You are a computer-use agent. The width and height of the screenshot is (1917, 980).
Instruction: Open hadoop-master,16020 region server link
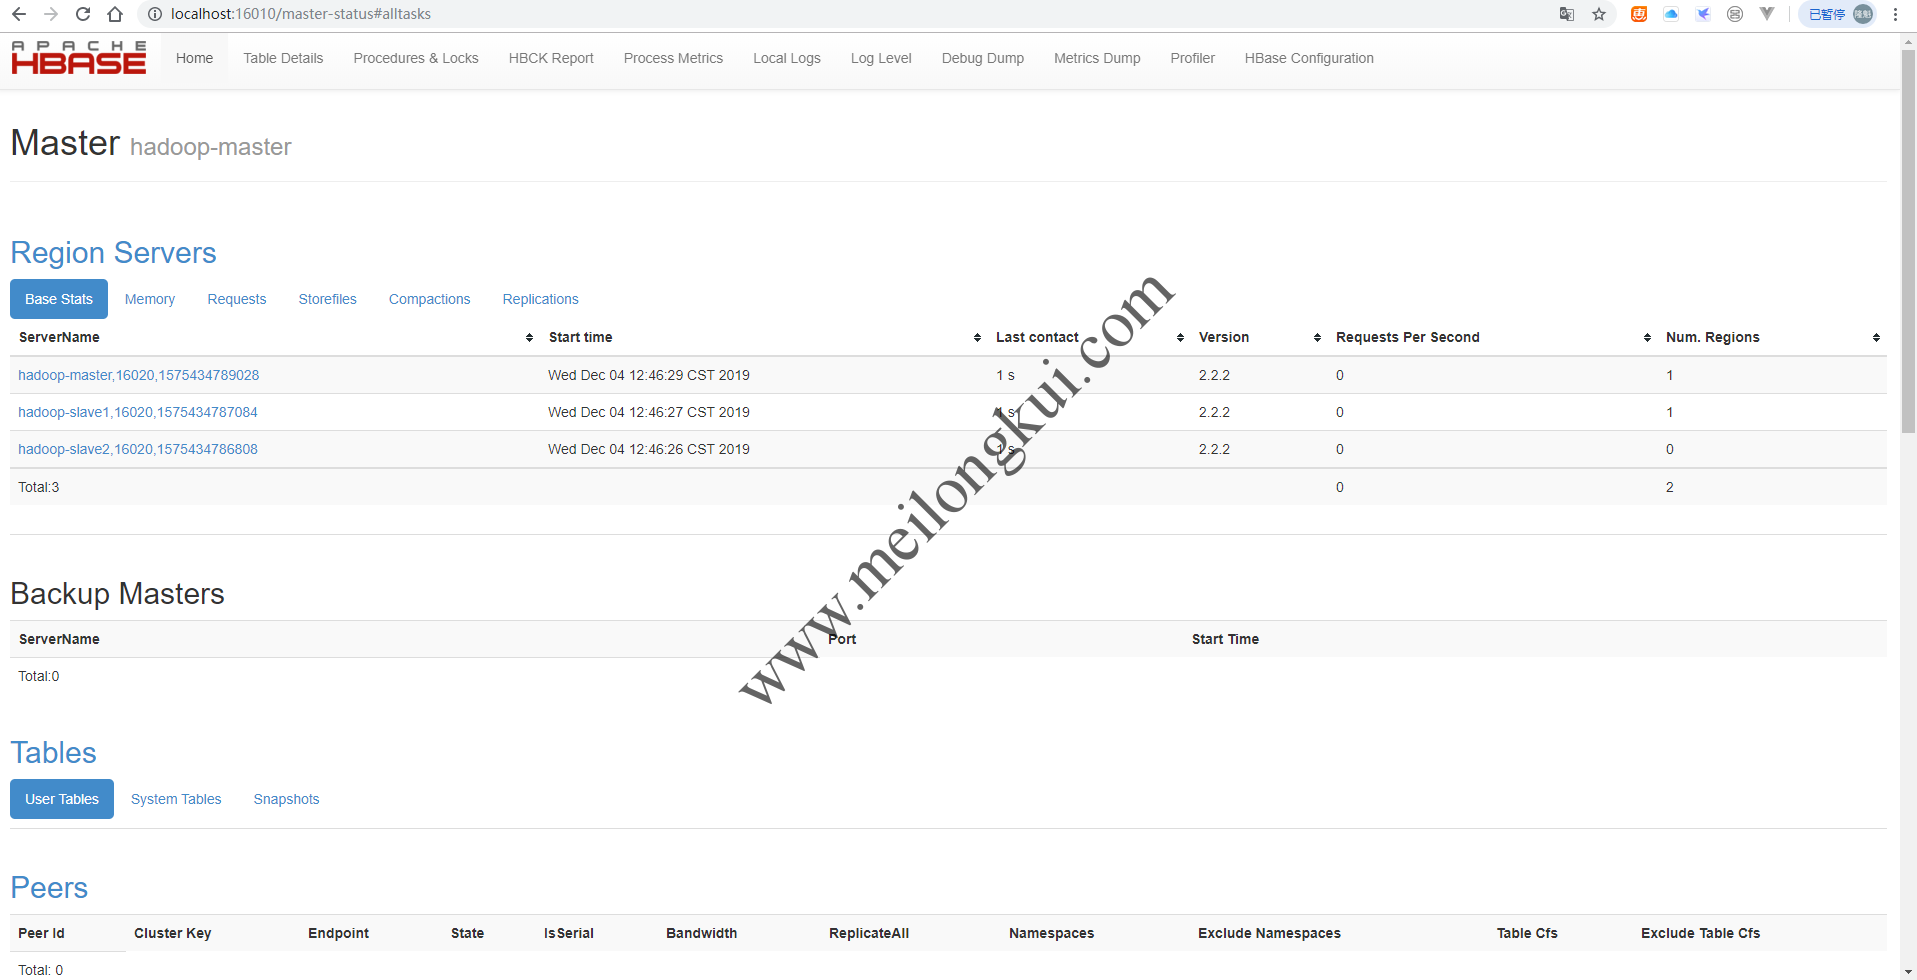[x=139, y=375]
